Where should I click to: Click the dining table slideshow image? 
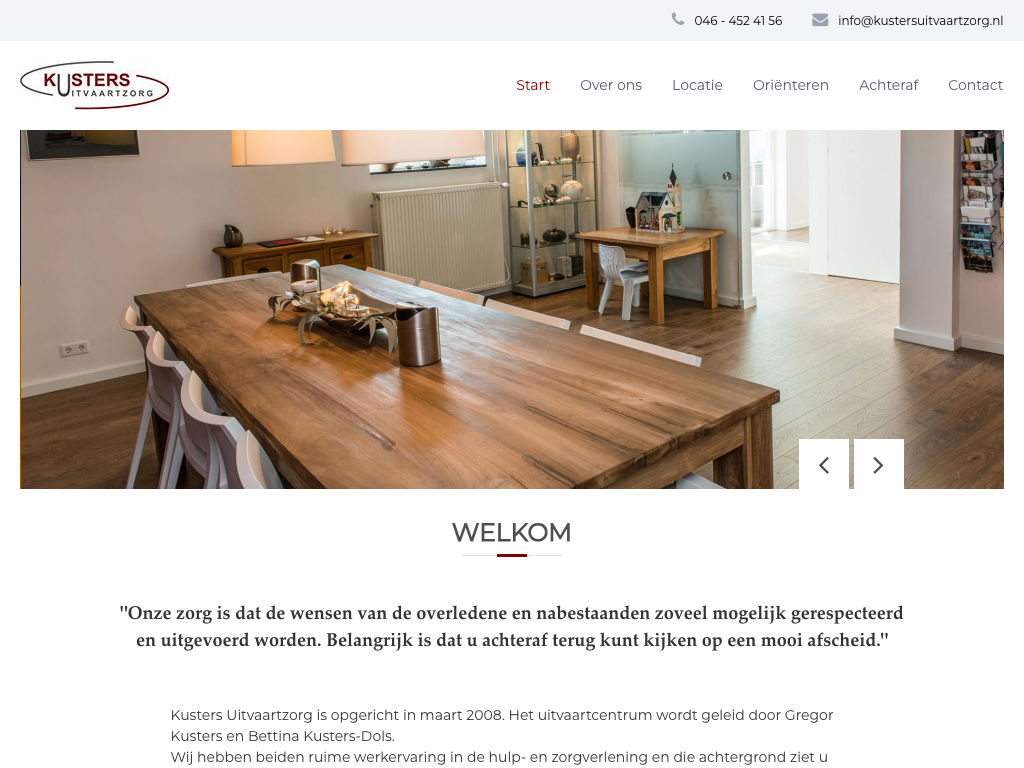(511, 309)
